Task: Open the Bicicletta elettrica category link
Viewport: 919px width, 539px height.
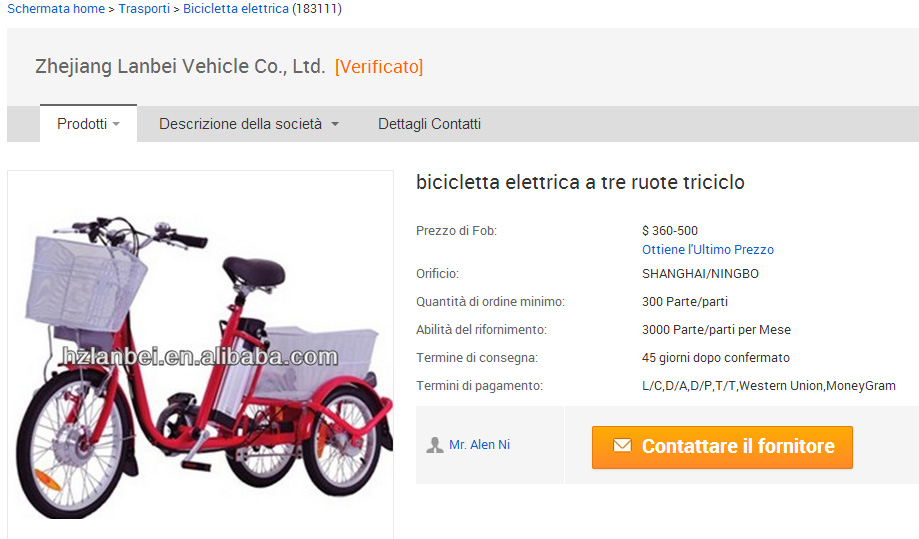Action: pos(236,9)
